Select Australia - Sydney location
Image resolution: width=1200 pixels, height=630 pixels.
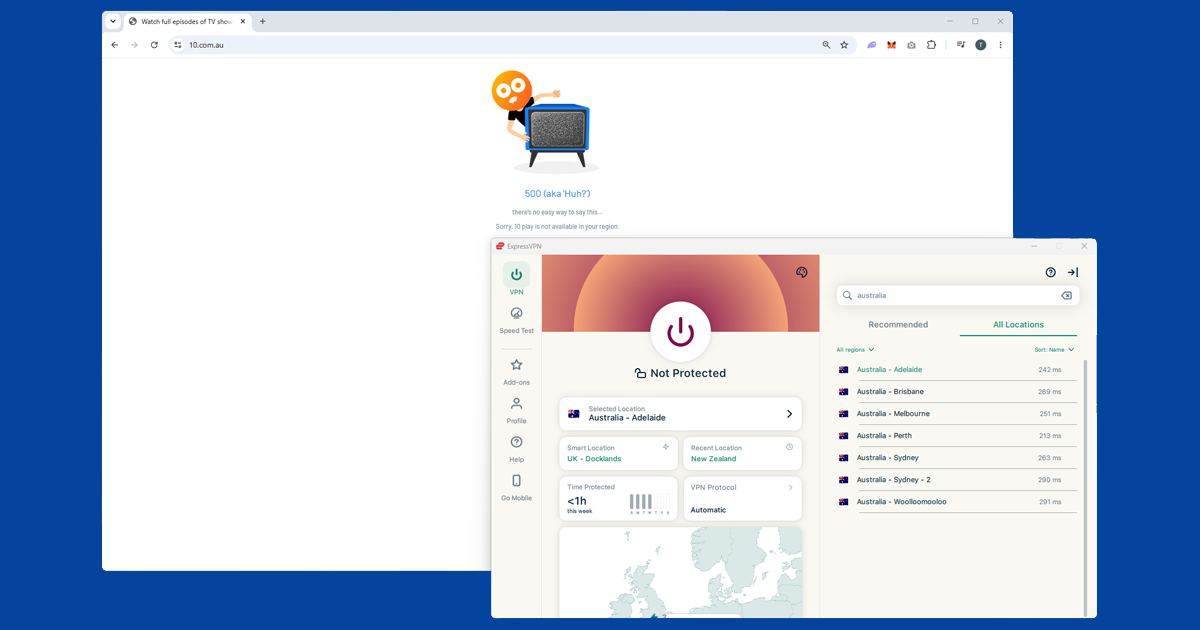pos(957,458)
